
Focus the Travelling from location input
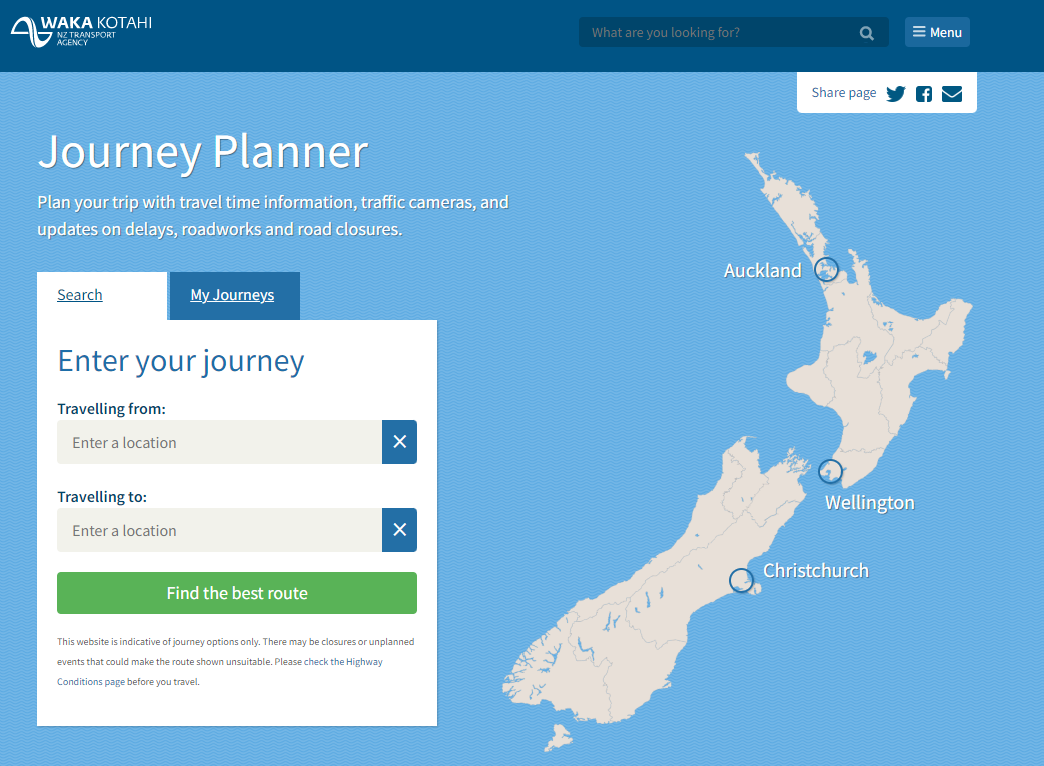[220, 442]
